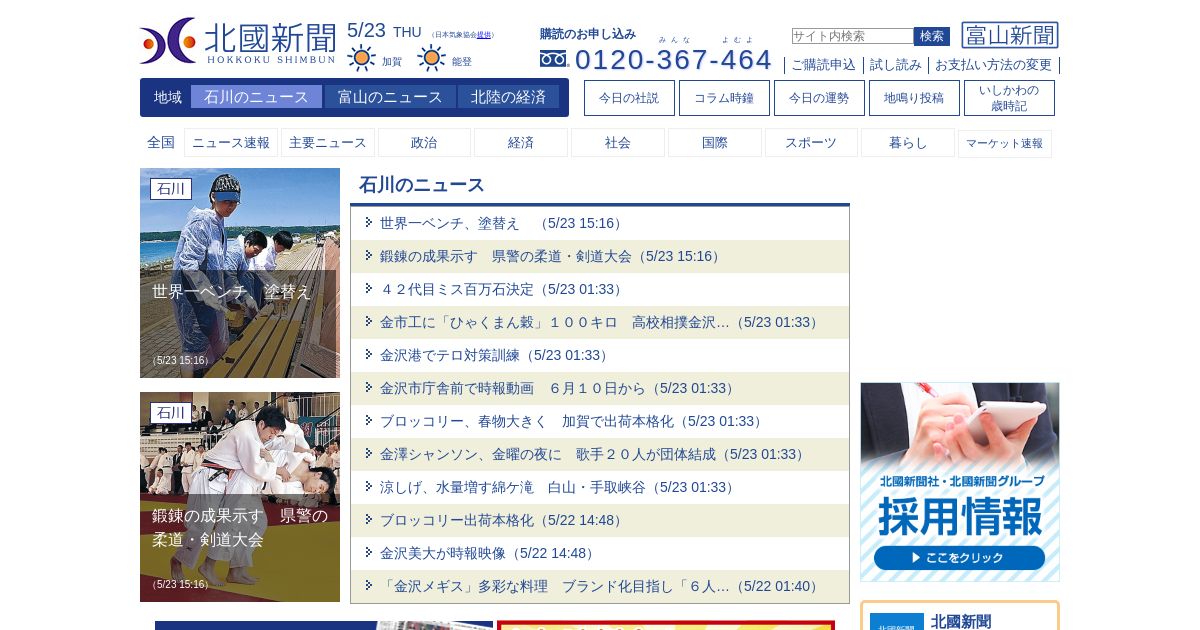Click the weather source 提供 link

pyautogui.click(x=484, y=35)
